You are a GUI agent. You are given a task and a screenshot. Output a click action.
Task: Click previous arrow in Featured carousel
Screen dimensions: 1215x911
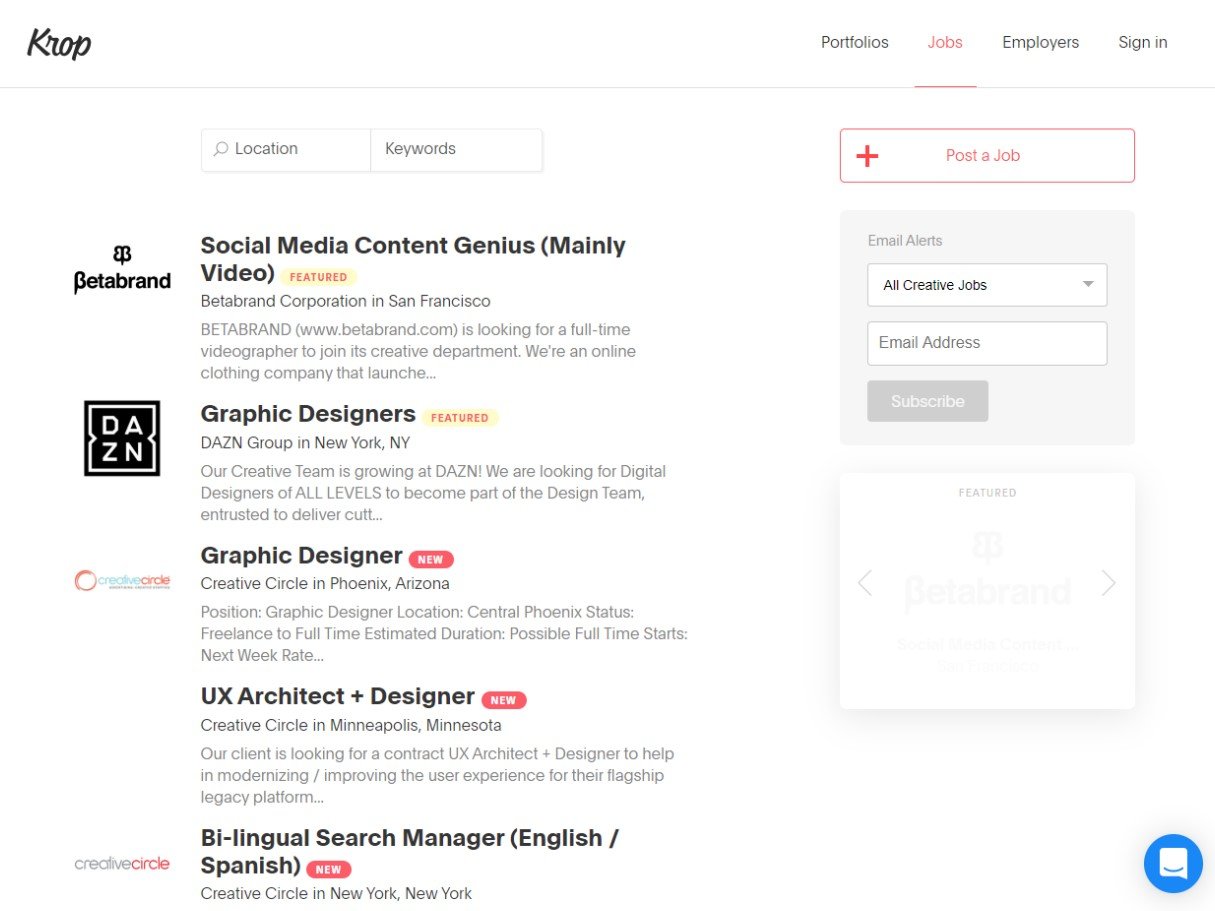coord(865,583)
